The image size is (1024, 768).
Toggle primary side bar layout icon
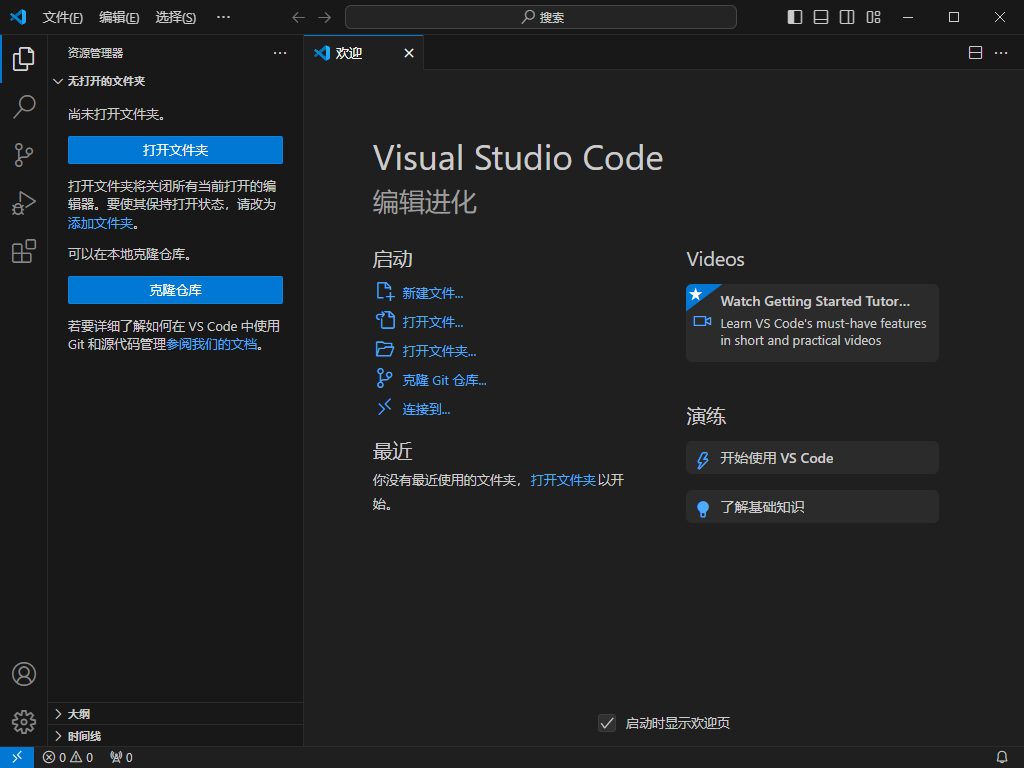click(x=795, y=17)
